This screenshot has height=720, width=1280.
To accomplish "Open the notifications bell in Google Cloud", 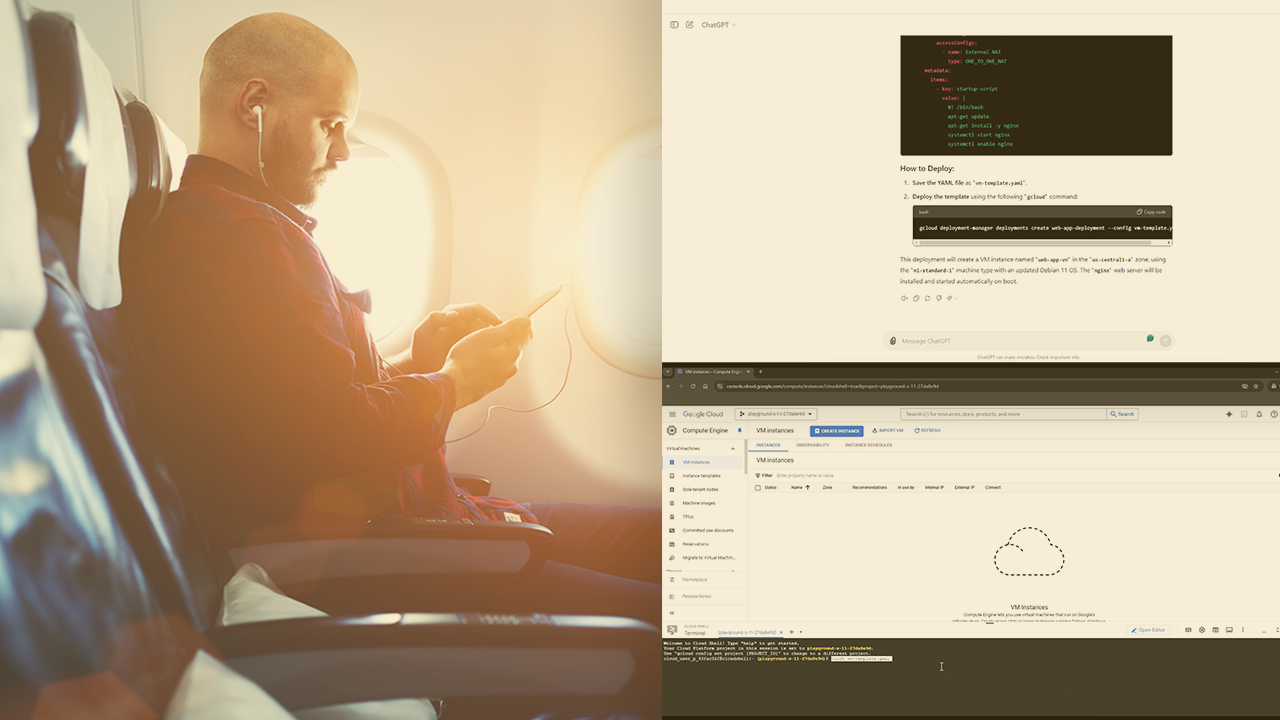I will point(1259,414).
